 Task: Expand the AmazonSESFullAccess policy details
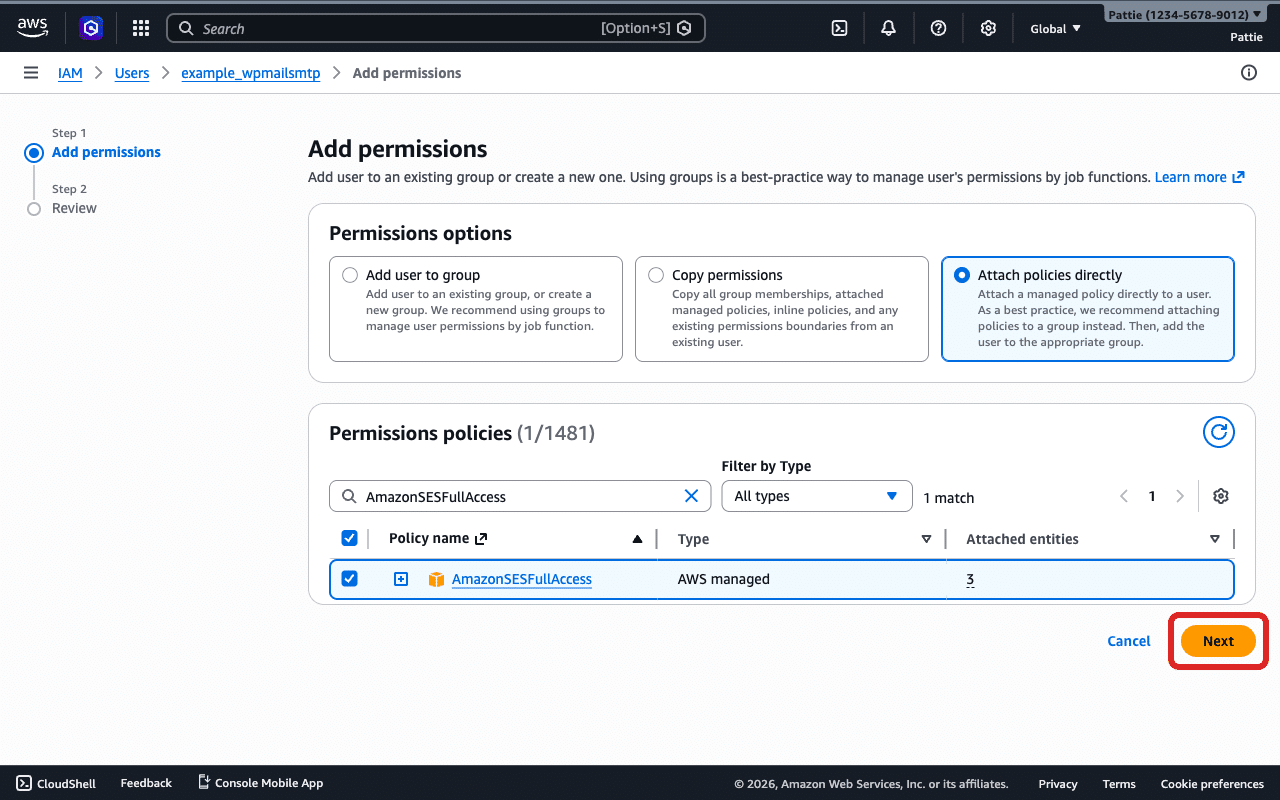(x=401, y=579)
